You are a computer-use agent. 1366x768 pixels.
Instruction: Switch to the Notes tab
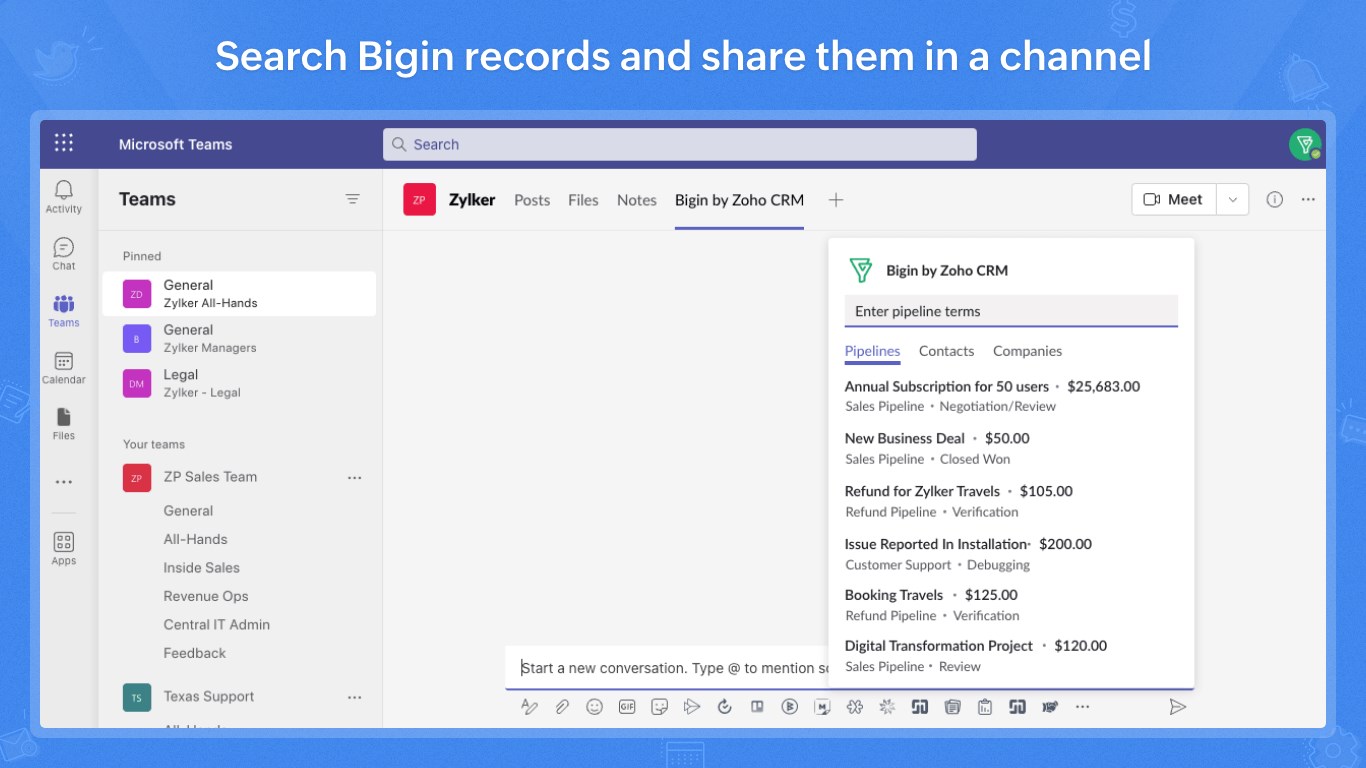[x=637, y=200]
